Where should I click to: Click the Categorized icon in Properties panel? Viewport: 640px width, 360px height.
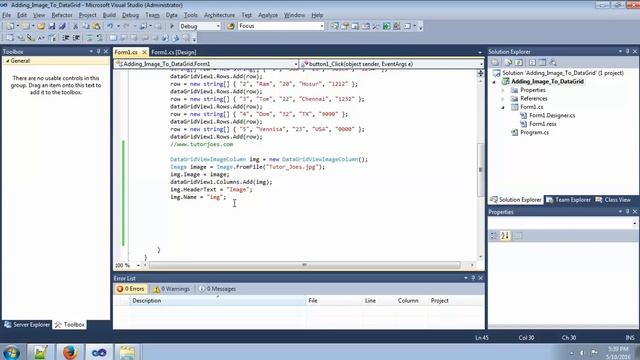494,236
